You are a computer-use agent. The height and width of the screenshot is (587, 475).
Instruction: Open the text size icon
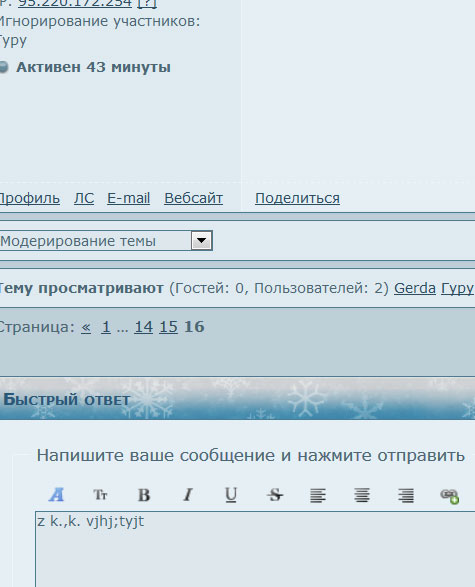(100, 495)
